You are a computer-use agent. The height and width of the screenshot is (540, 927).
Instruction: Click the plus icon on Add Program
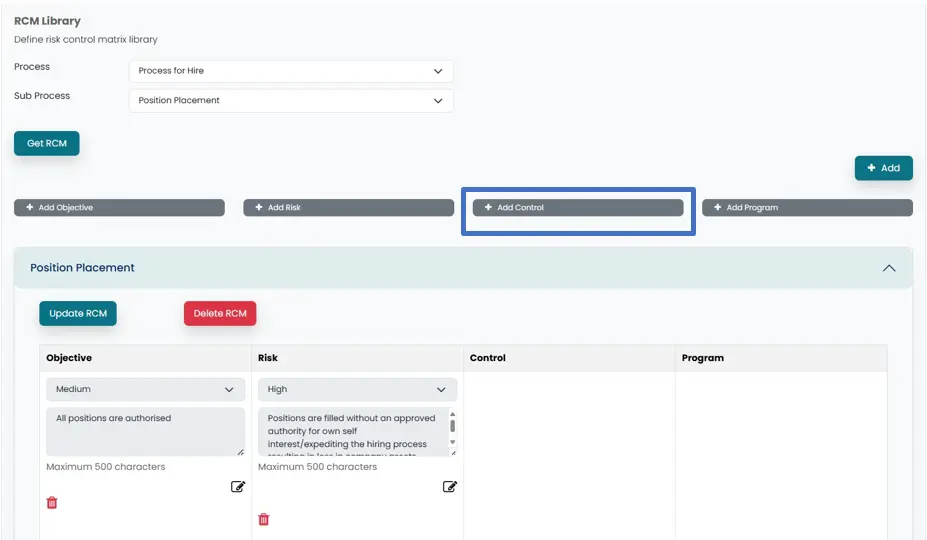tap(718, 208)
